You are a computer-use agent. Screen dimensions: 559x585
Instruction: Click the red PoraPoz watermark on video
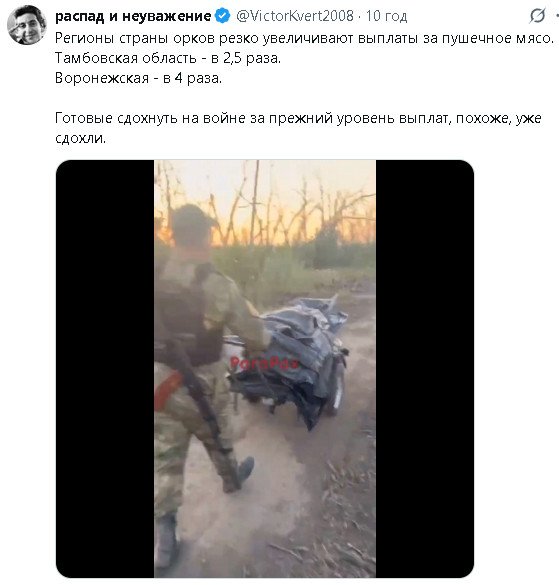coord(265,363)
